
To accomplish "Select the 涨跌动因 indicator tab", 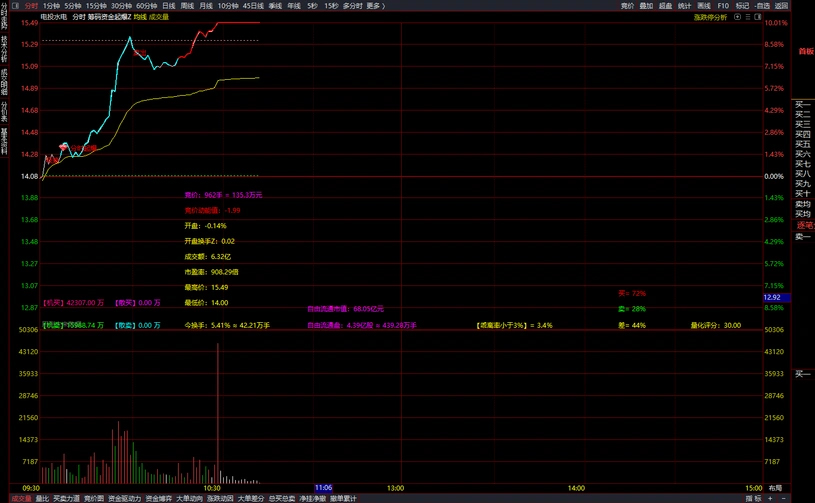I will tap(220, 498).
